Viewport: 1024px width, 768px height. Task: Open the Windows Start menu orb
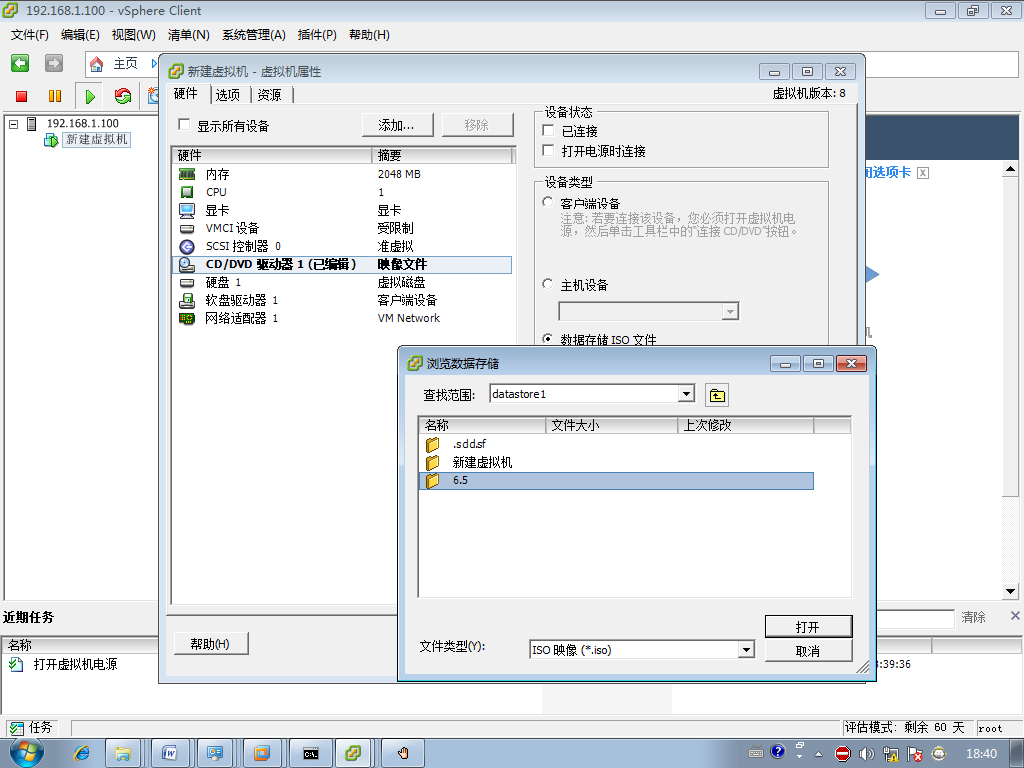[x=27, y=752]
